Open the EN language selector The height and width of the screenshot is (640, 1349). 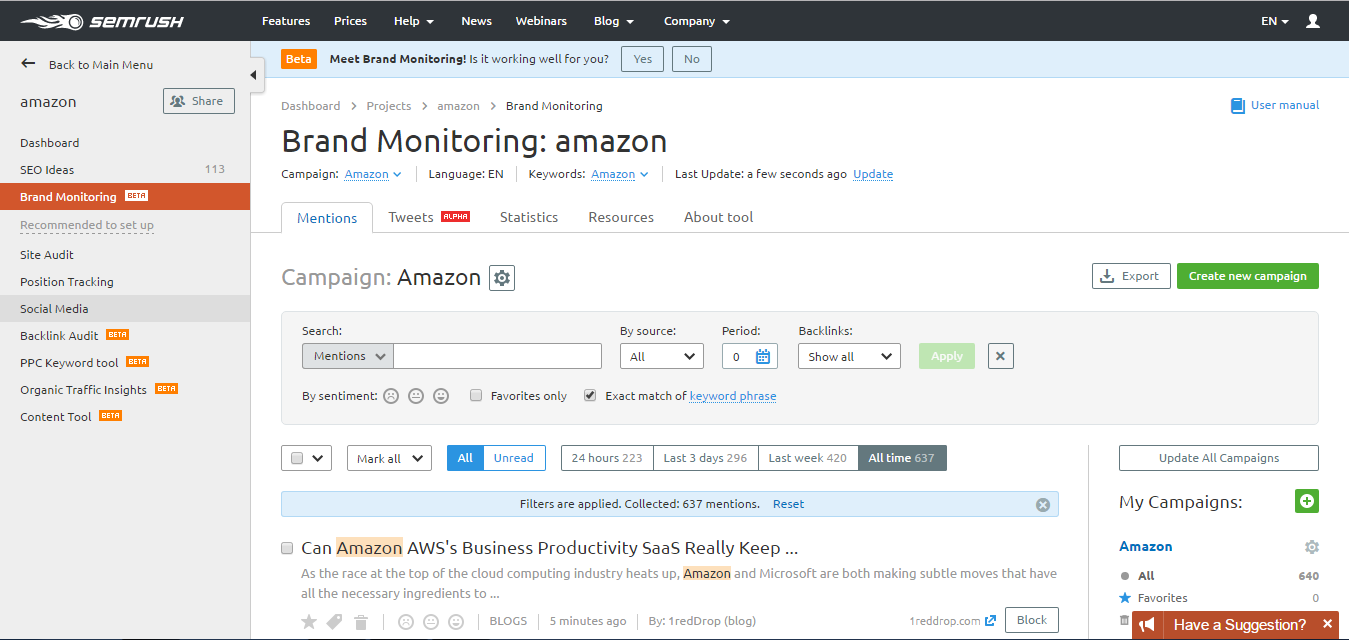pos(1274,21)
